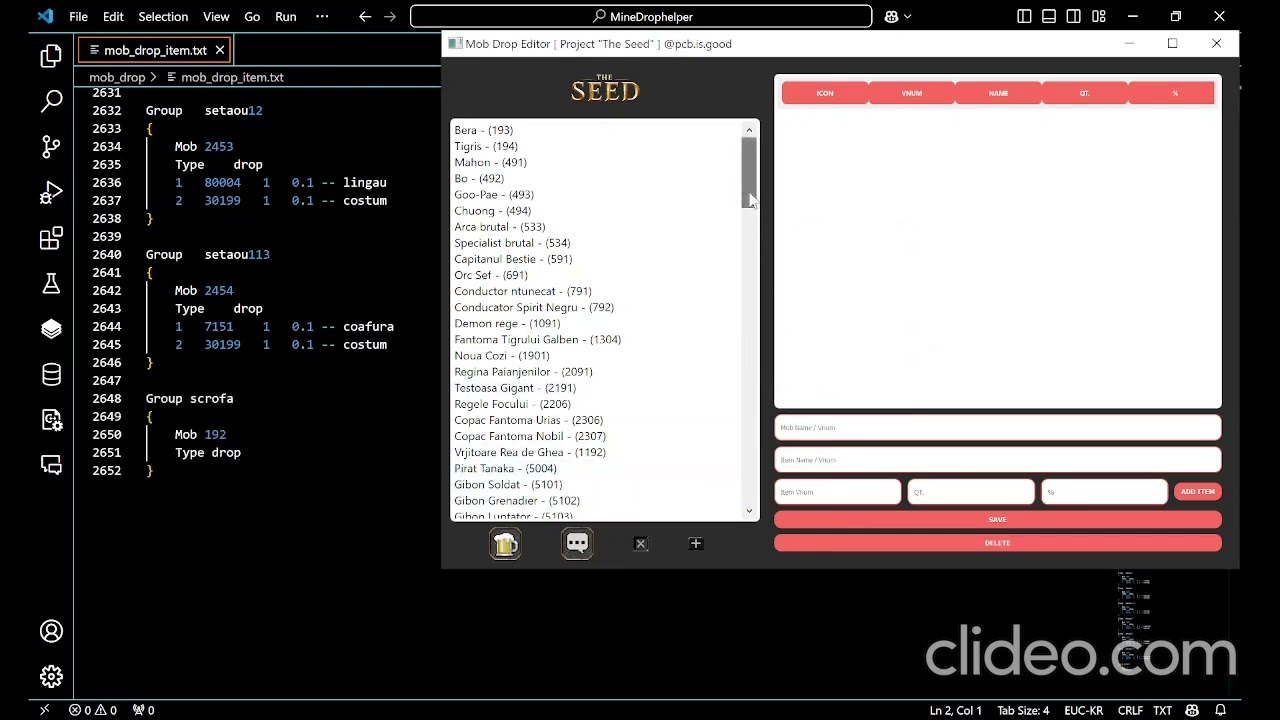Click the stacked layers activity bar icon
The height and width of the screenshot is (720, 1280).
[51, 329]
